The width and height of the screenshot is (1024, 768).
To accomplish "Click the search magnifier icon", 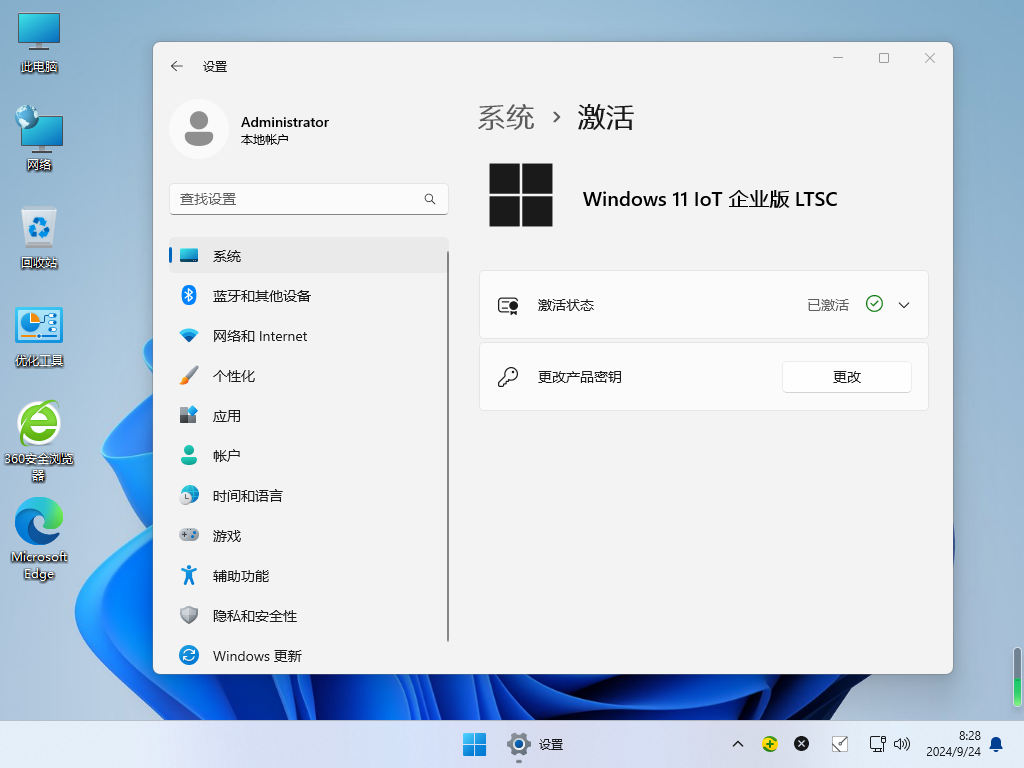I will [430, 199].
